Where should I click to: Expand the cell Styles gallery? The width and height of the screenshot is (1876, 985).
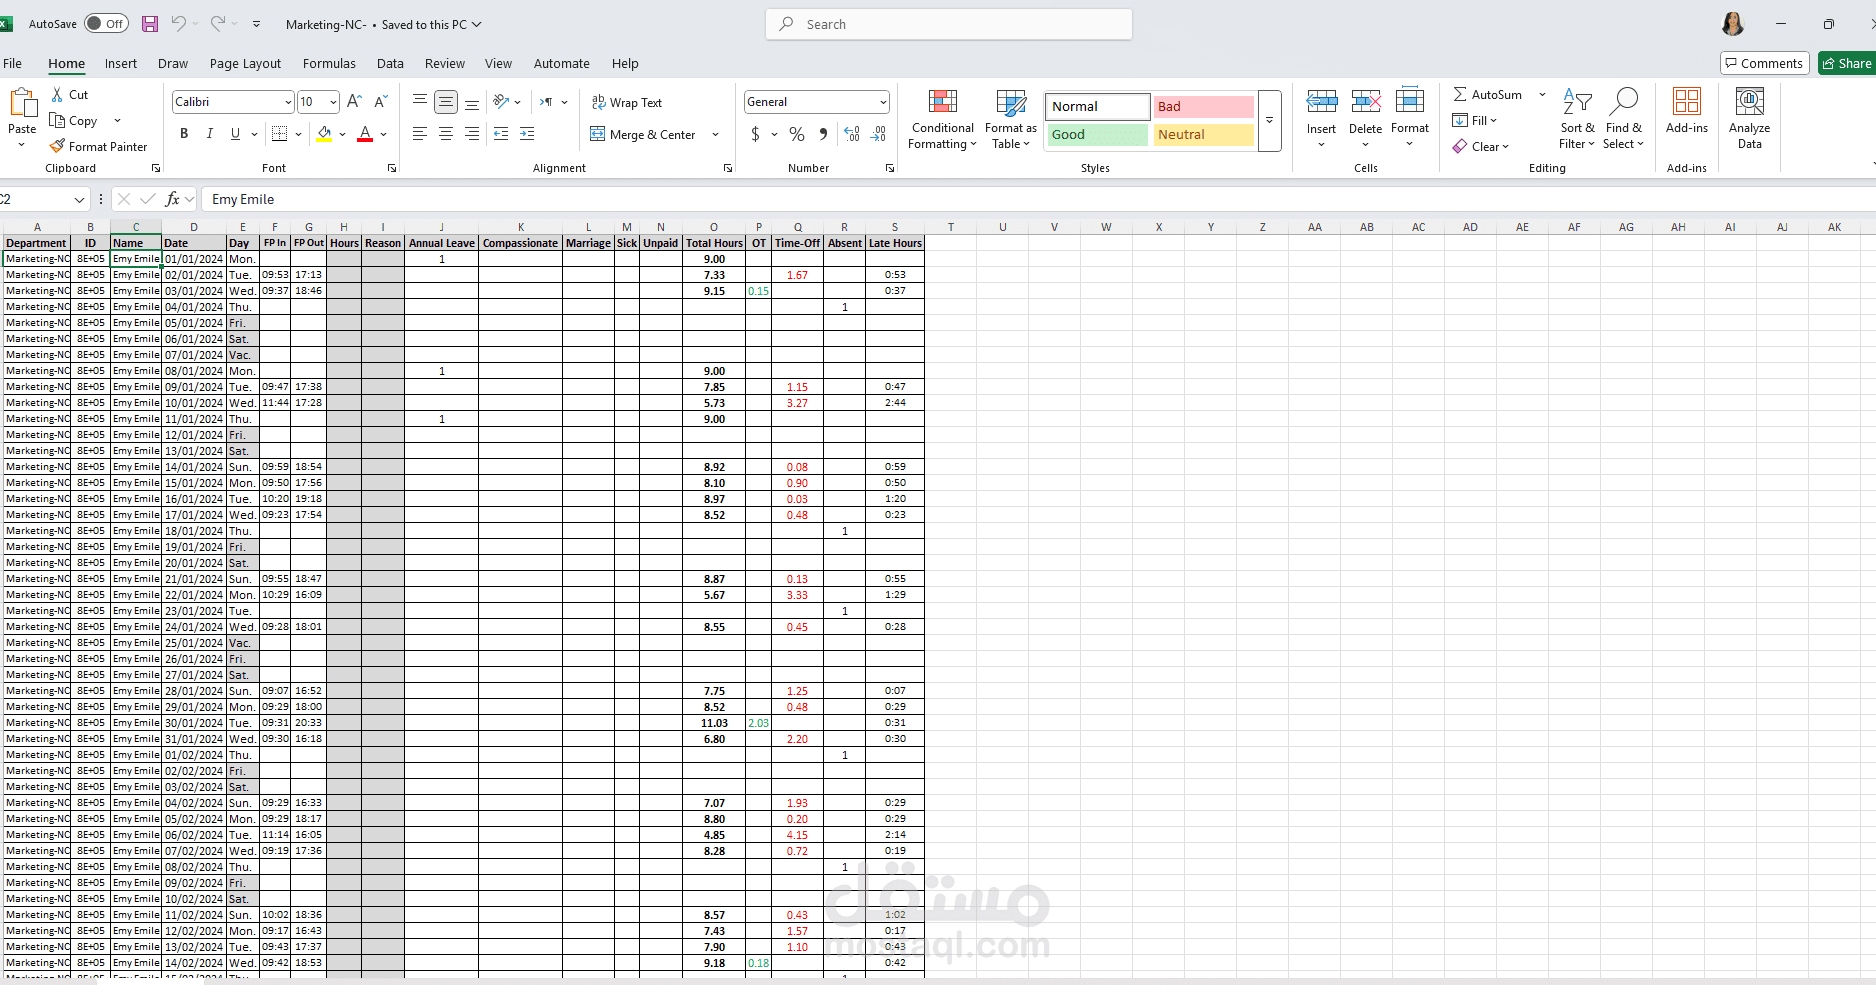tap(1269, 120)
